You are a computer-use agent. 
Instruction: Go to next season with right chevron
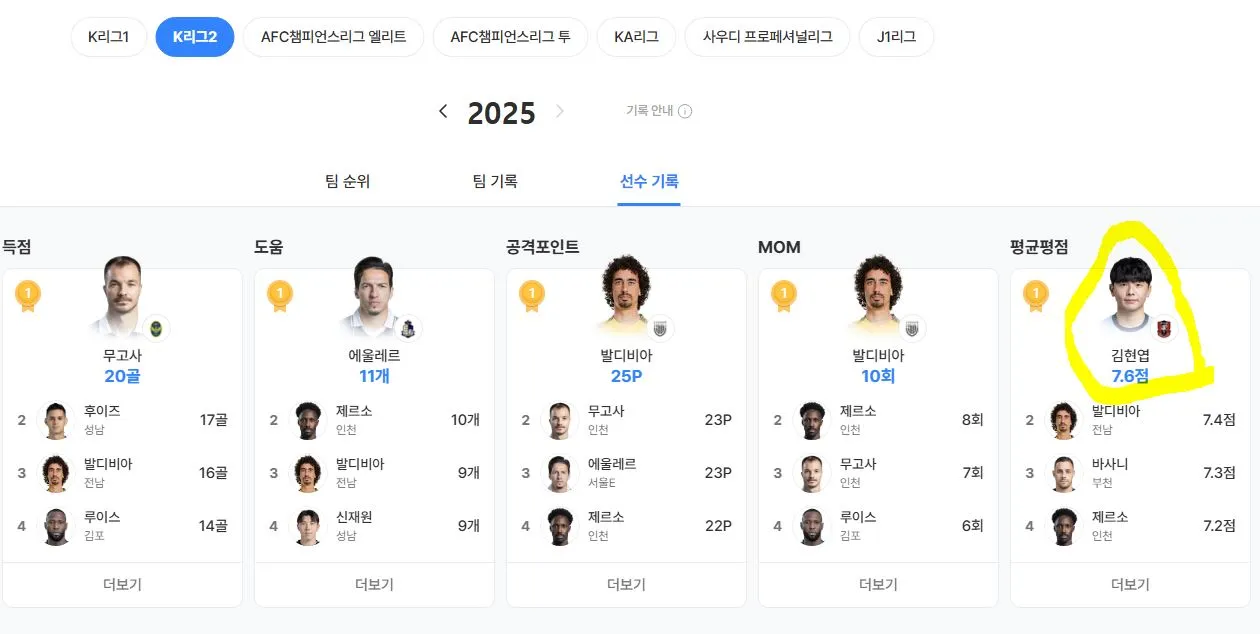click(x=560, y=111)
